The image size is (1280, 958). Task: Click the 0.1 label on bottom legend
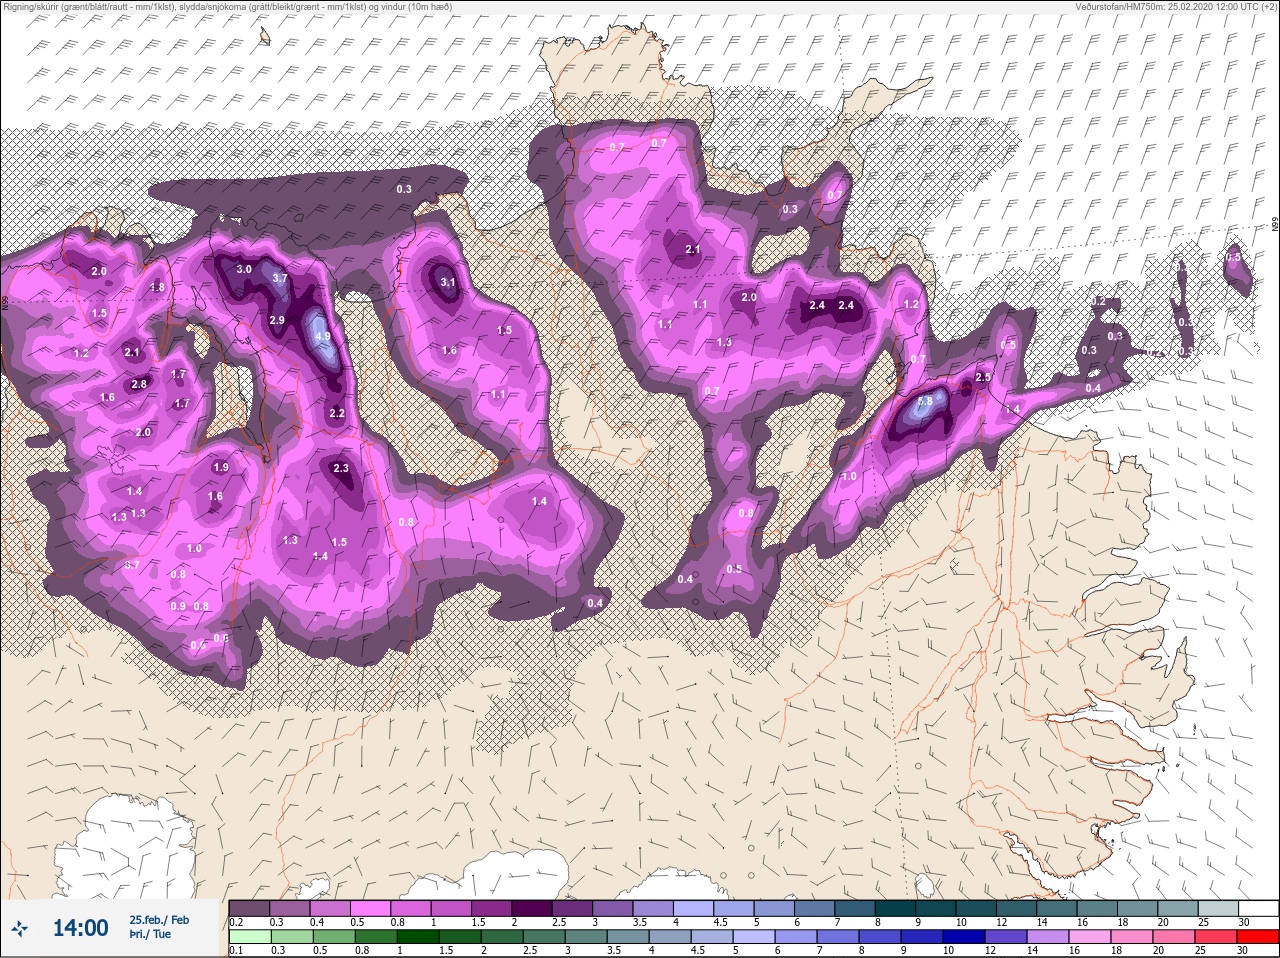click(x=236, y=951)
